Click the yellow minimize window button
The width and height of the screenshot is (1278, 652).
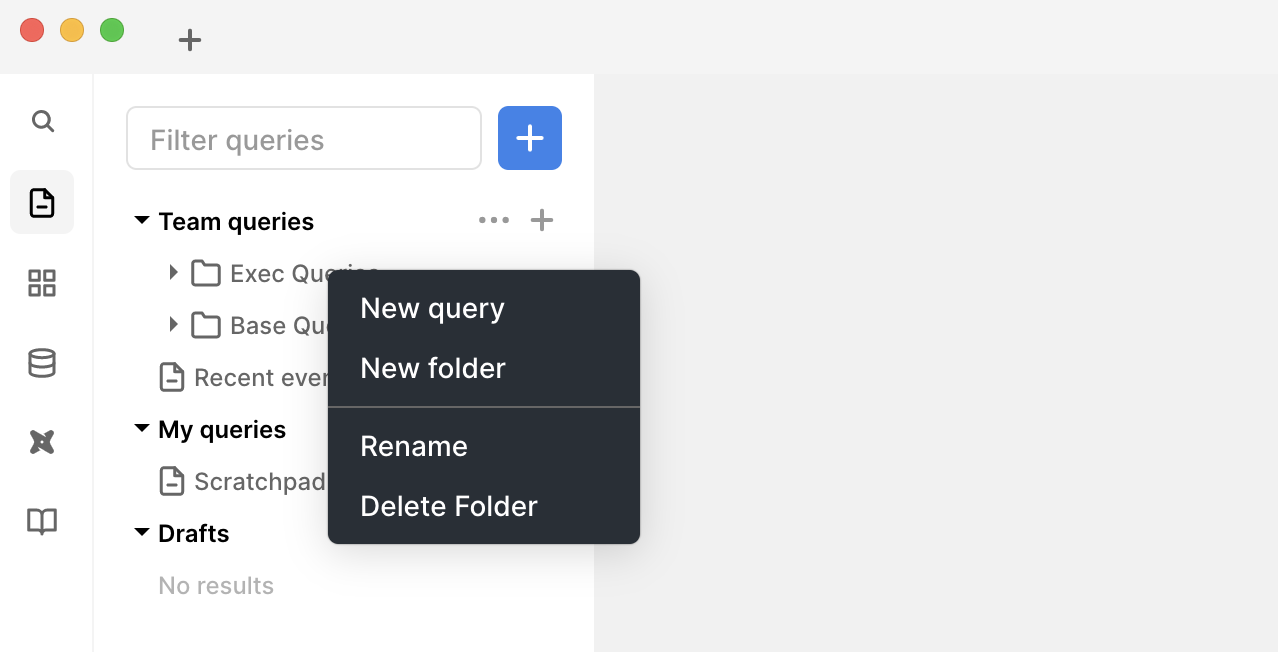(x=72, y=30)
